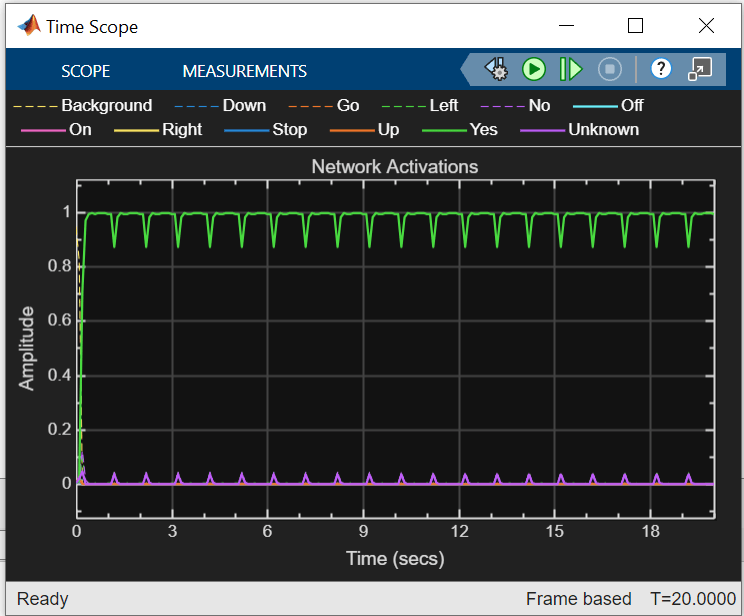Click the greyed-out Stop simulation icon
Screen dimensions: 744x616
point(610,69)
